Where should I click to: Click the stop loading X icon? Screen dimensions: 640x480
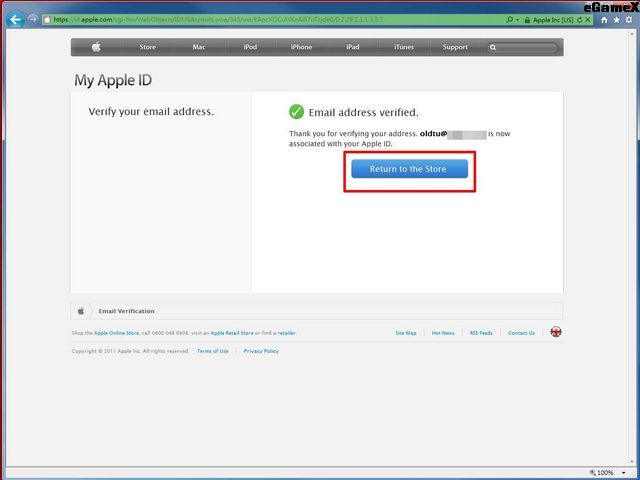coord(588,20)
